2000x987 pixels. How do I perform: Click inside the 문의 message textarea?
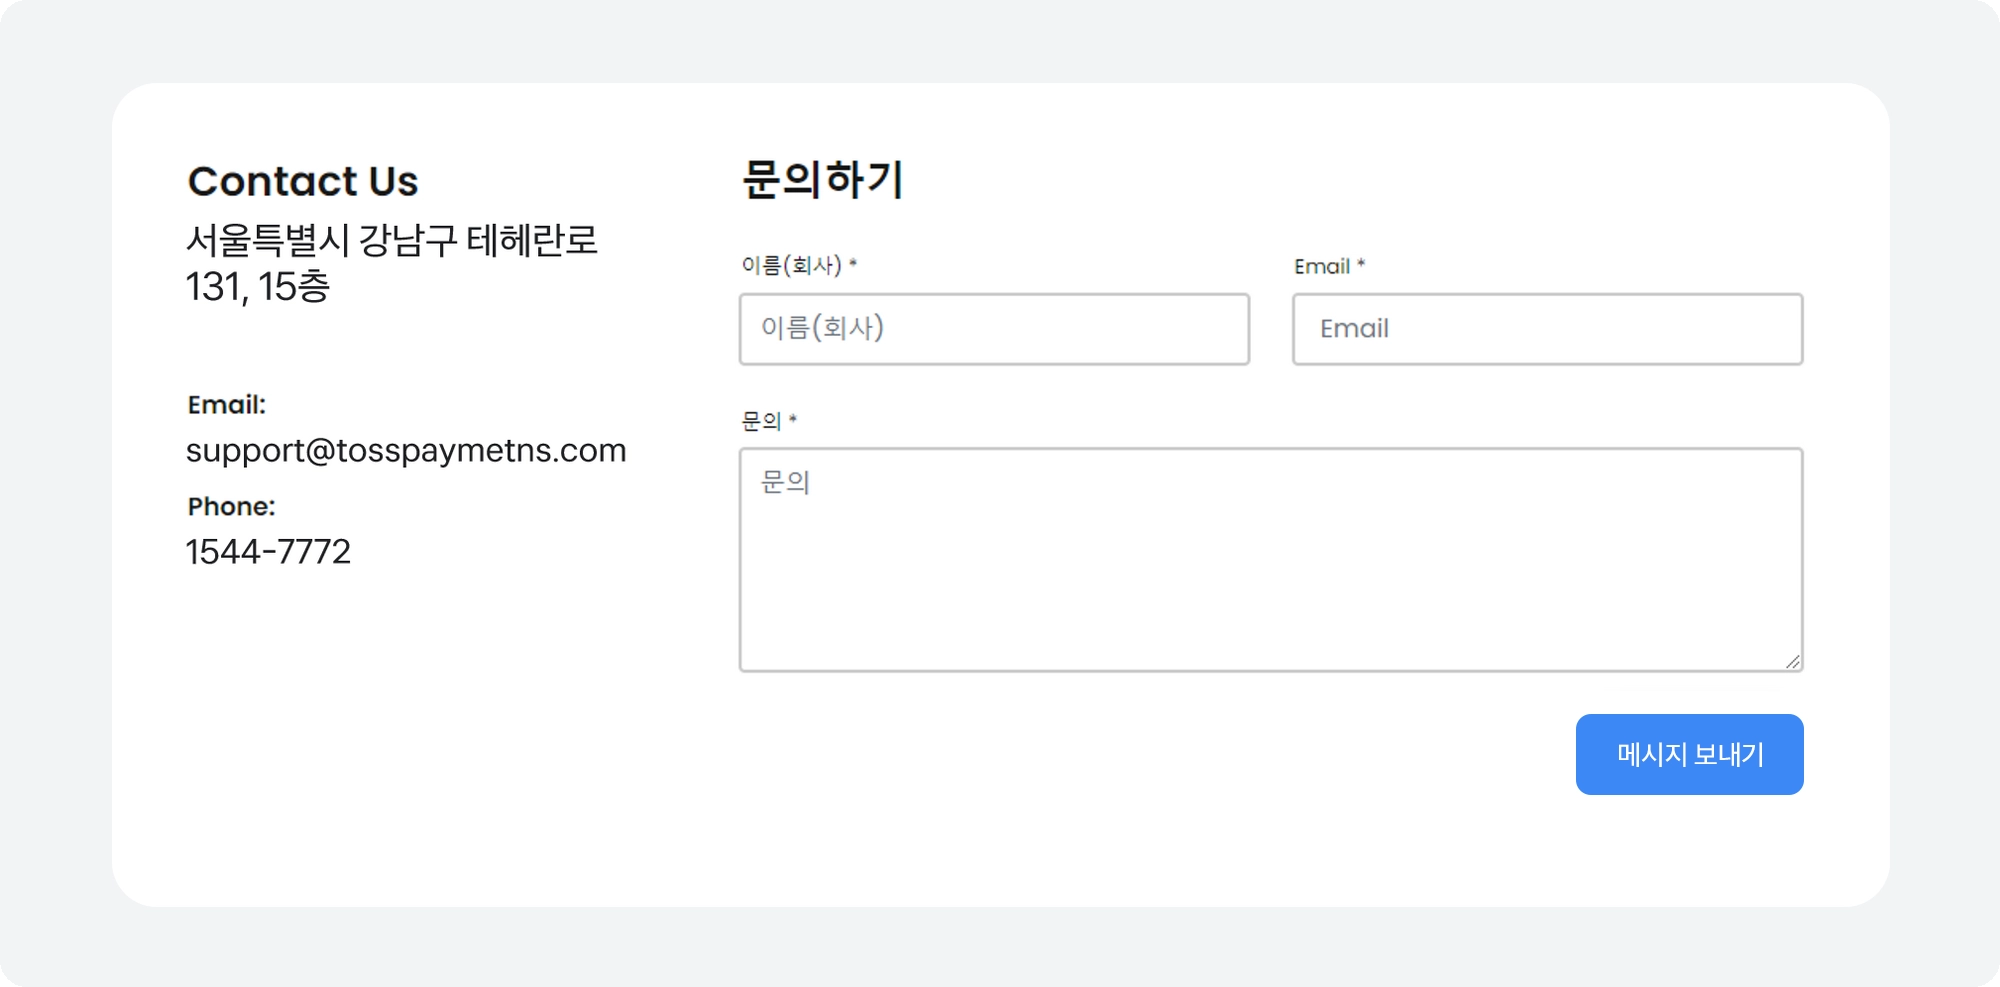(1270, 560)
